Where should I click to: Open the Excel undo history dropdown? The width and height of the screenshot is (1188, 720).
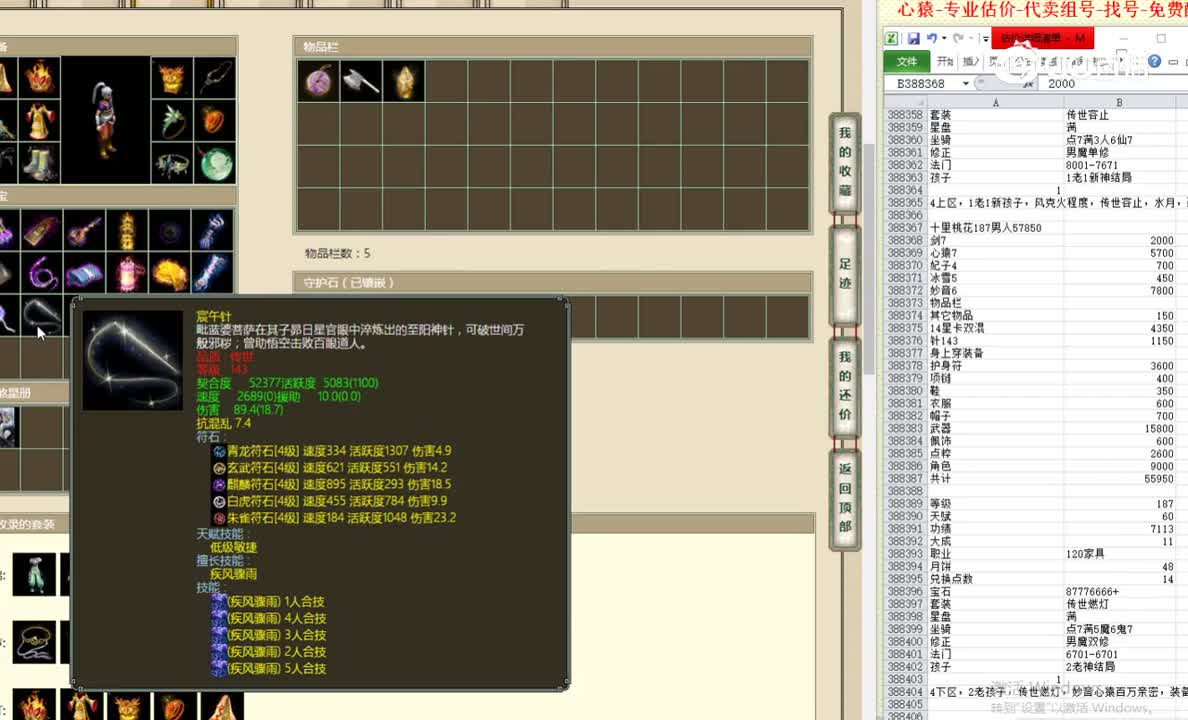point(944,38)
